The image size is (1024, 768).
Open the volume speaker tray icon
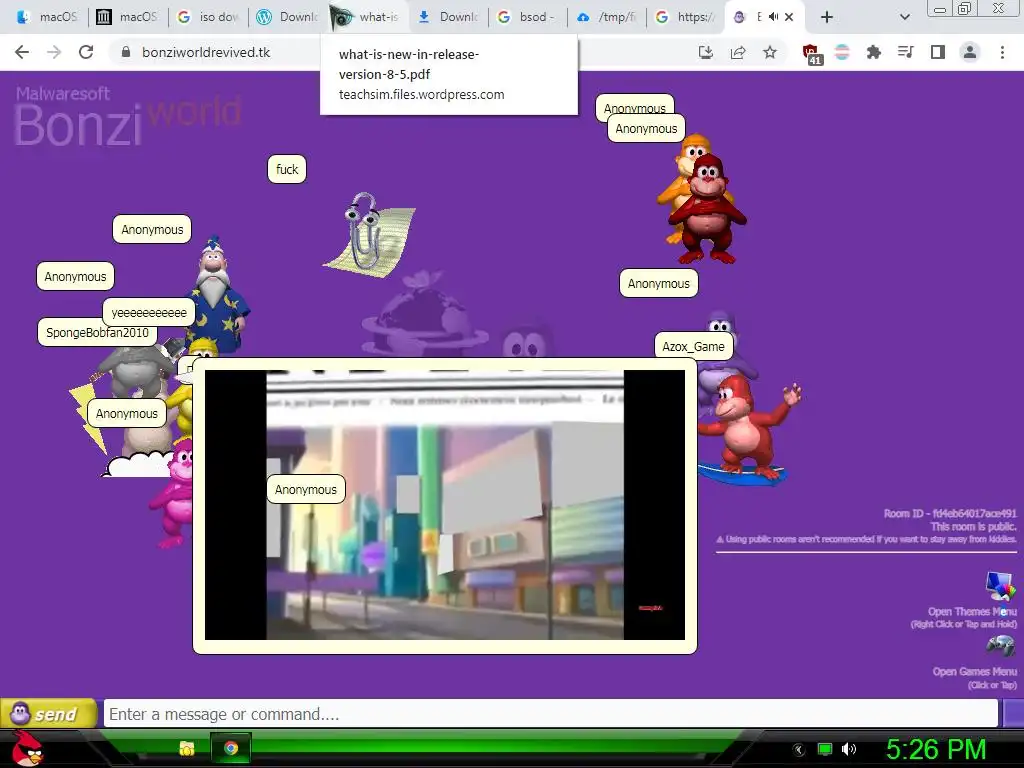(849, 749)
